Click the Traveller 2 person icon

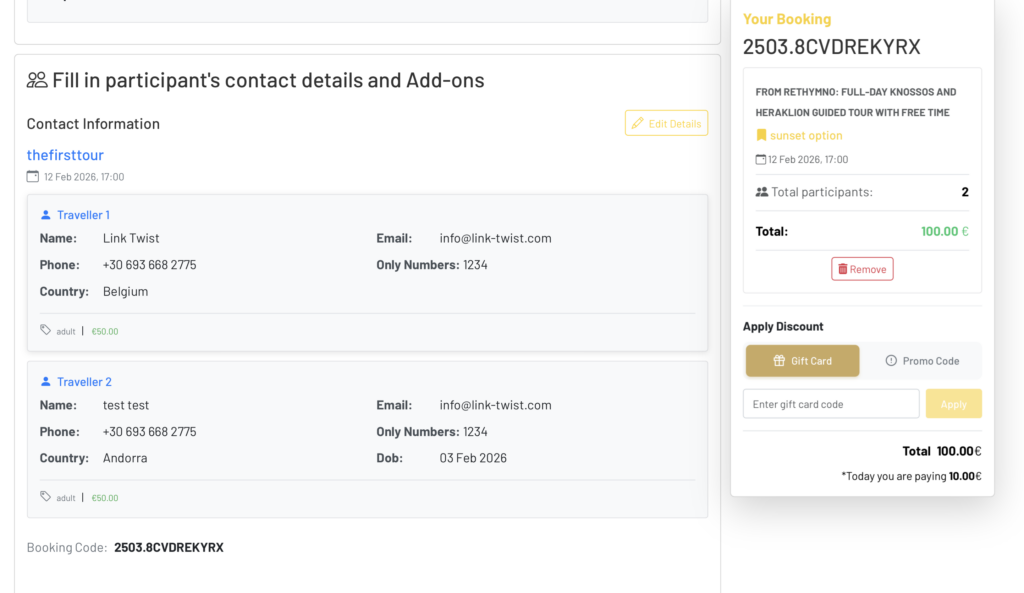pyautogui.click(x=46, y=382)
